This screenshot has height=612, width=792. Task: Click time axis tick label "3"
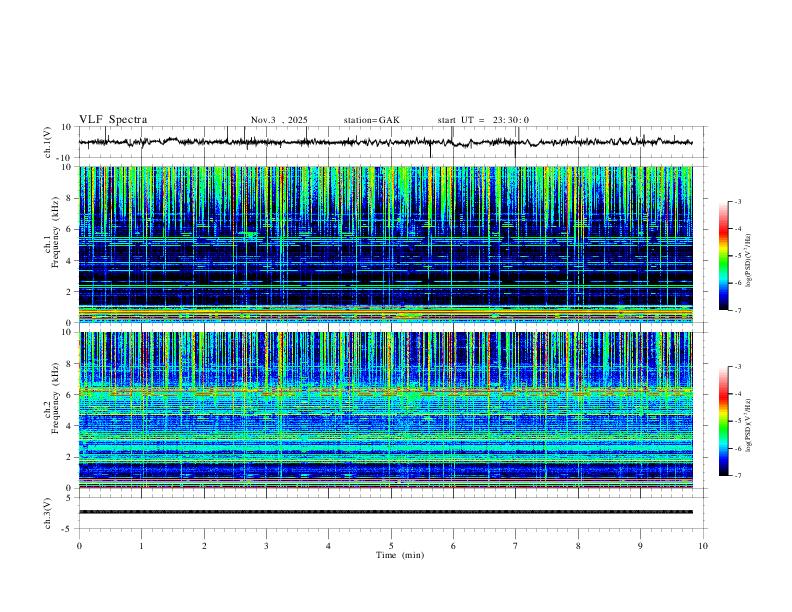(266, 546)
